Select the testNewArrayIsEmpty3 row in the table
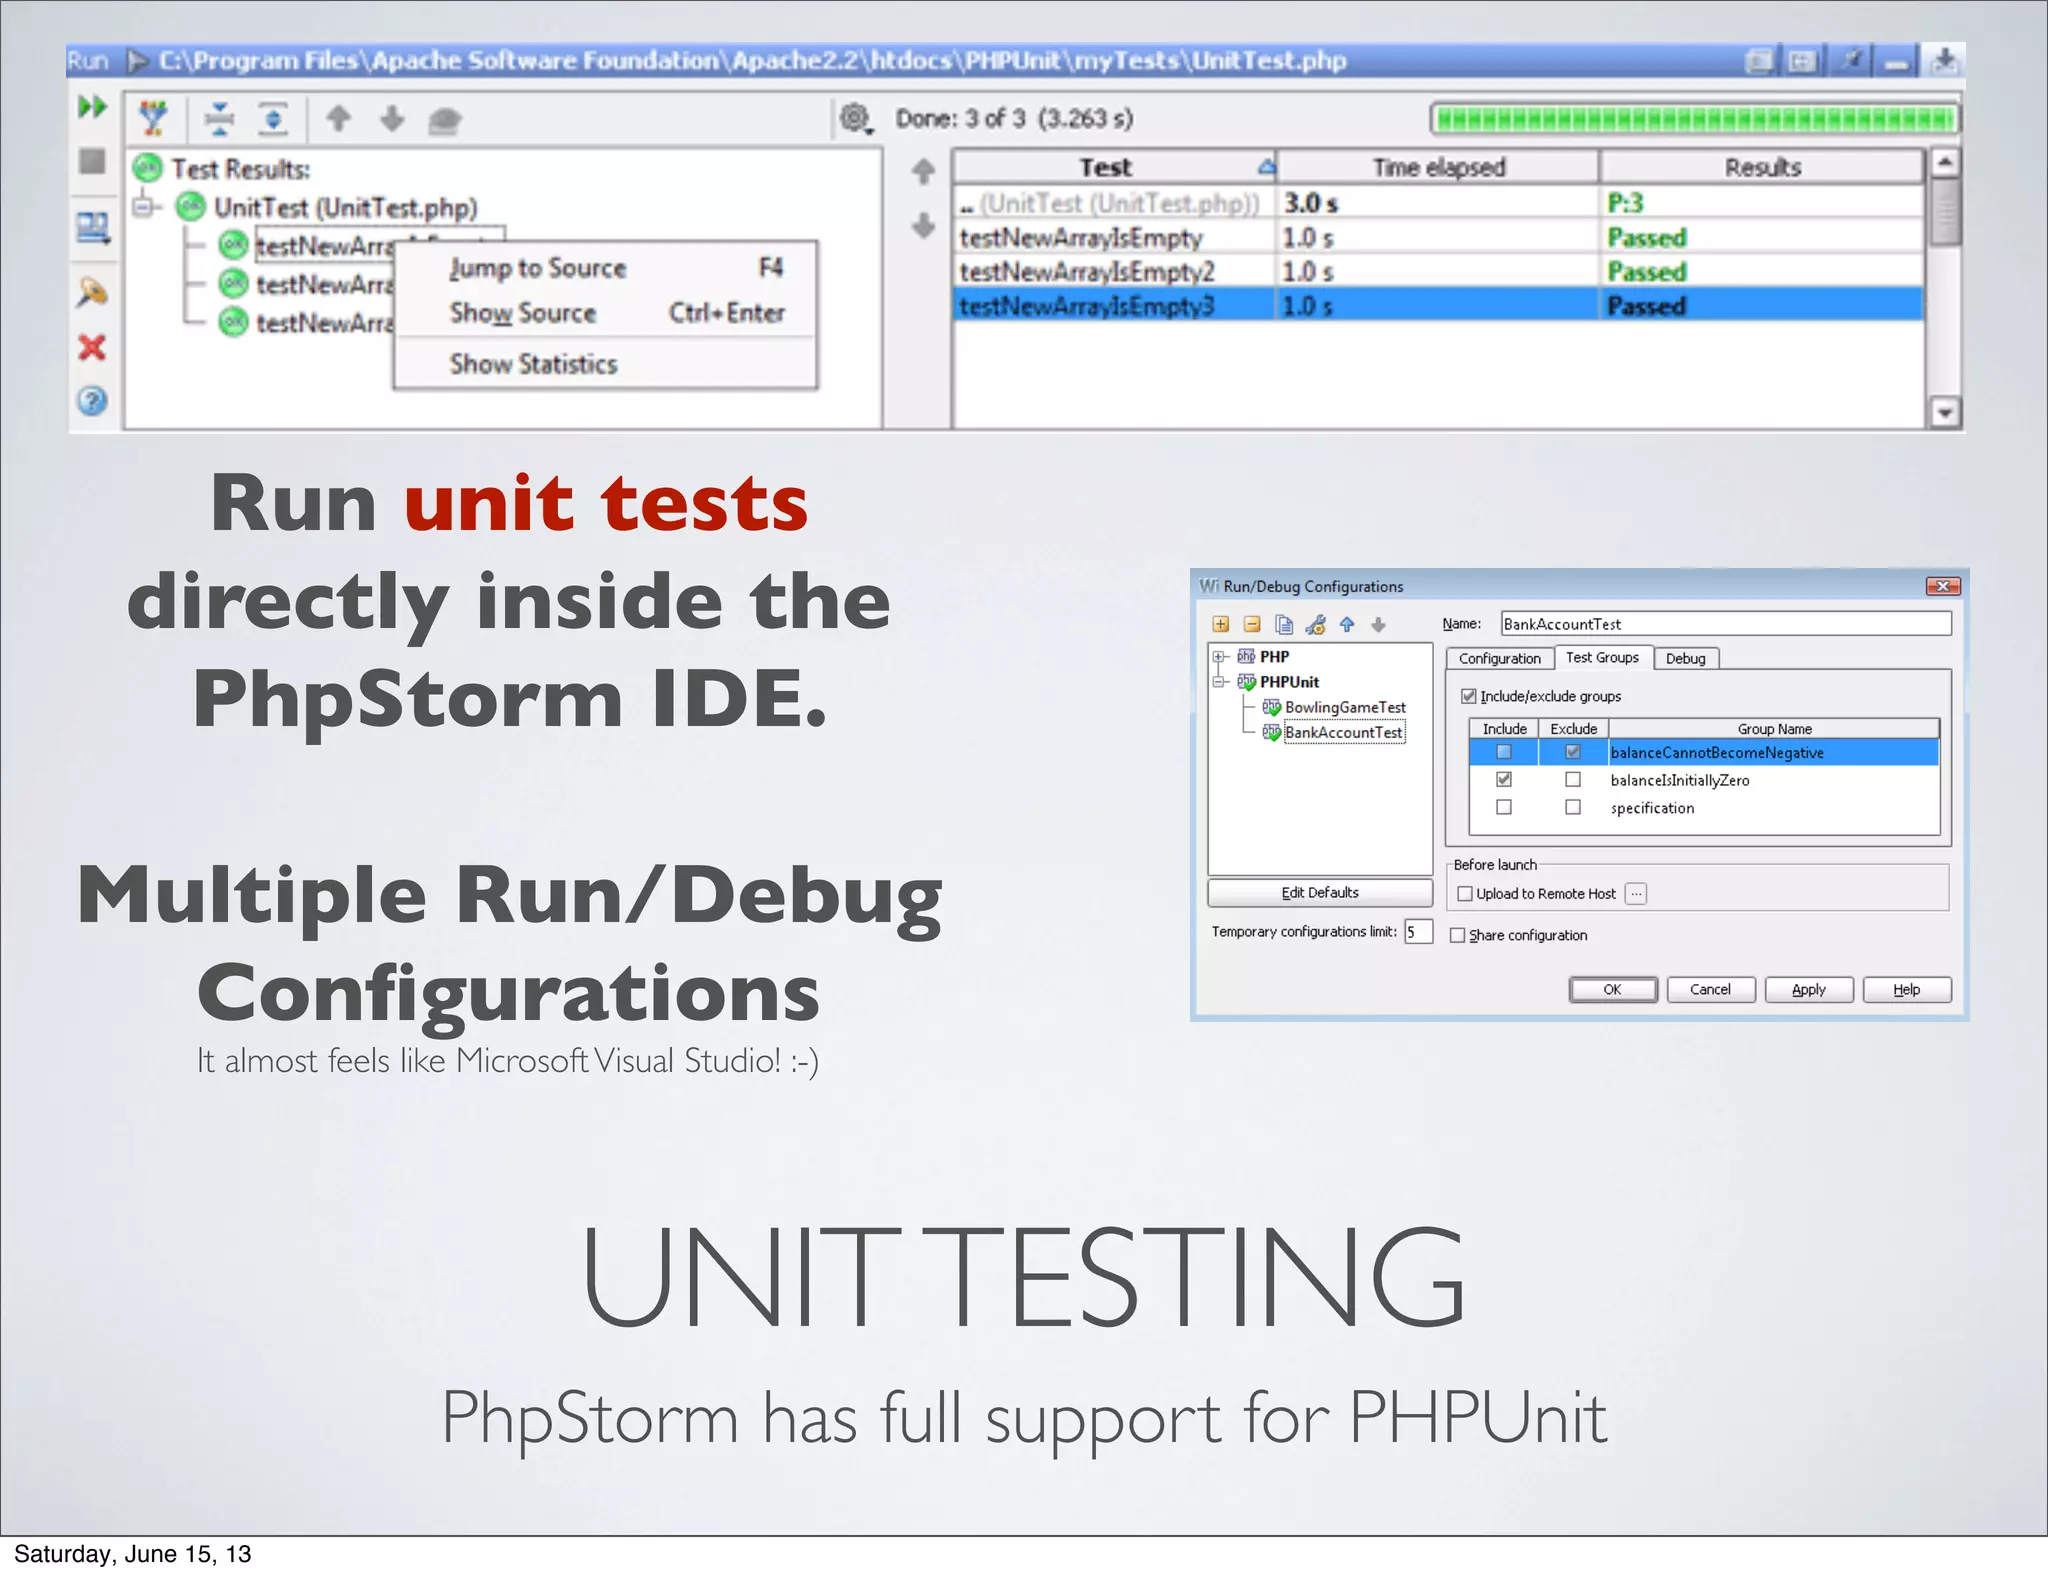The width and height of the screenshot is (2048, 1576). (1438, 305)
